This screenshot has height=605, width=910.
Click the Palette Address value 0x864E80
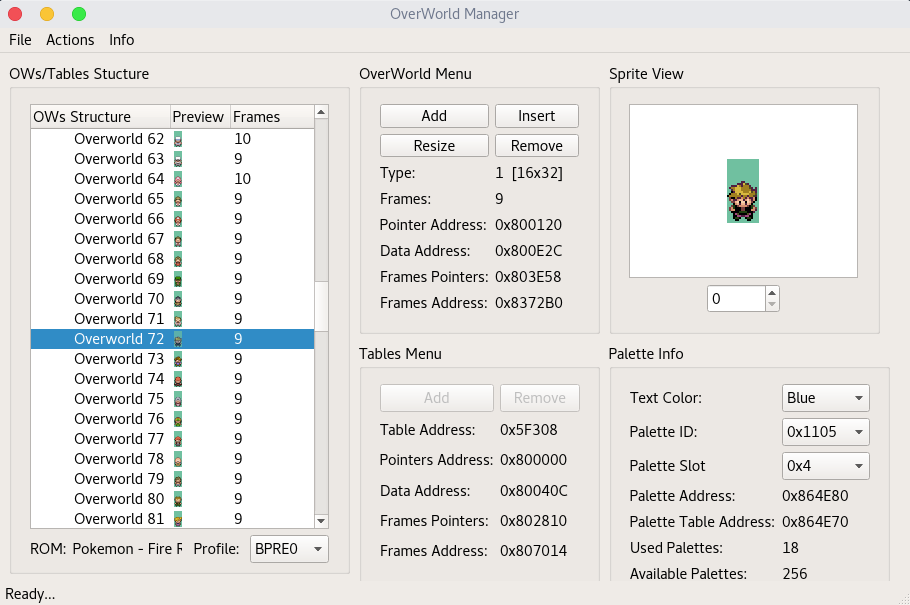pyautogui.click(x=815, y=496)
